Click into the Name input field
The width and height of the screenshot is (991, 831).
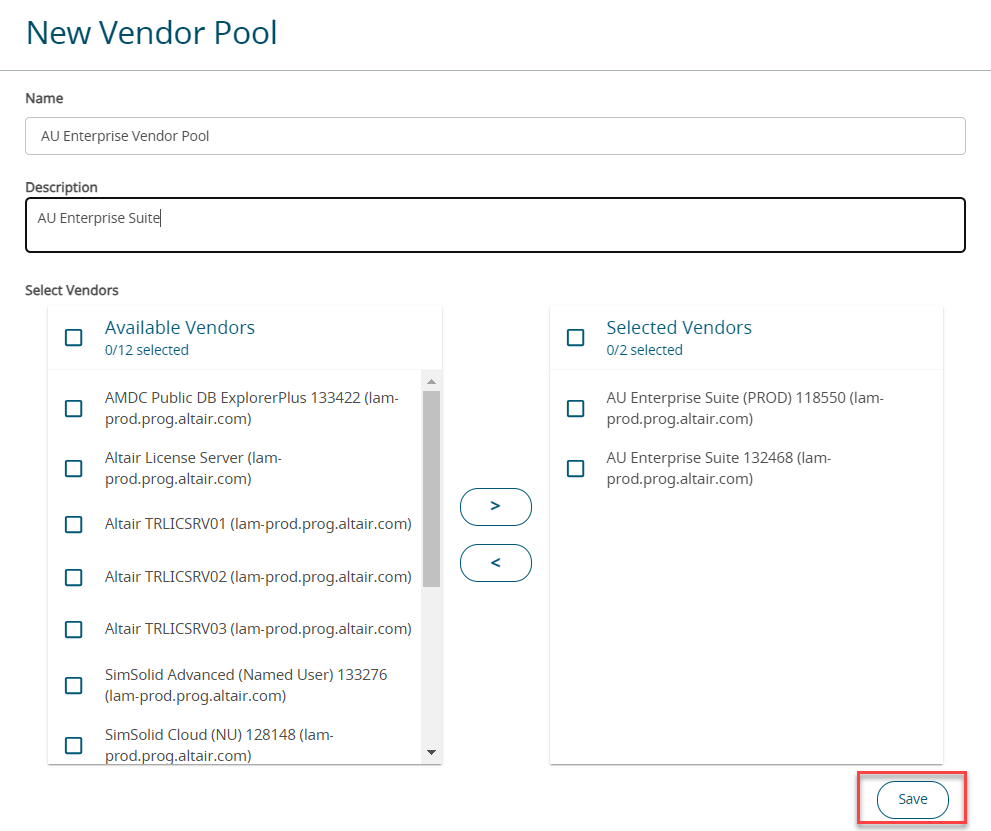tap(495, 136)
